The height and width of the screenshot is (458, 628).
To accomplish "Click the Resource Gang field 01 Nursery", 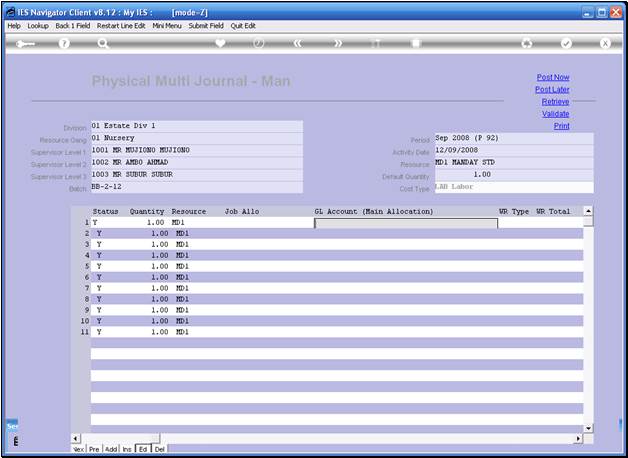I will tap(197, 138).
